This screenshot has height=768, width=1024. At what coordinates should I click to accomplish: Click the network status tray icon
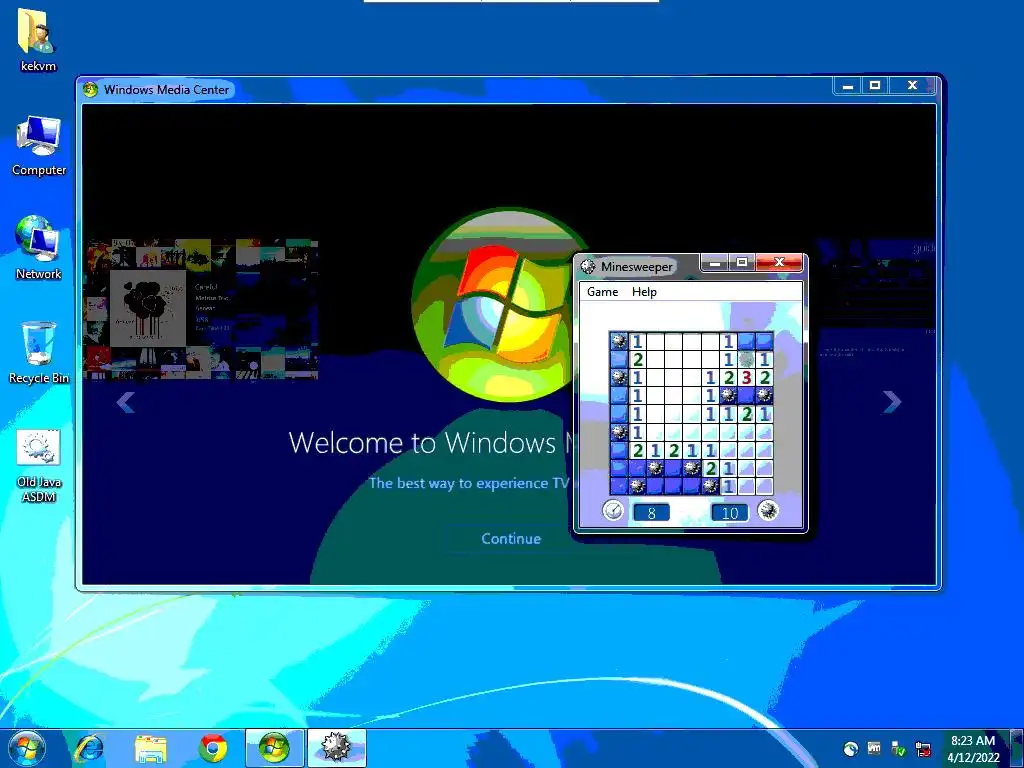[923, 749]
